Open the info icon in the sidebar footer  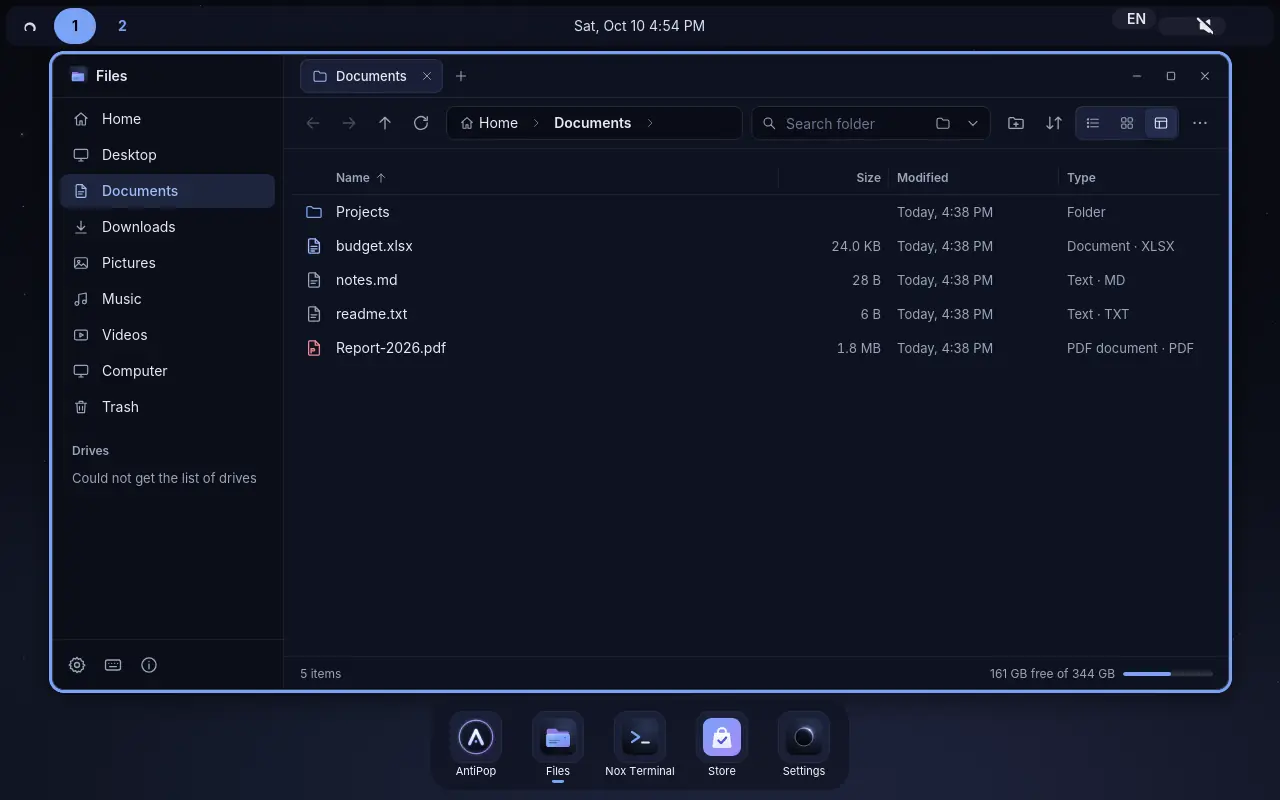coord(149,665)
